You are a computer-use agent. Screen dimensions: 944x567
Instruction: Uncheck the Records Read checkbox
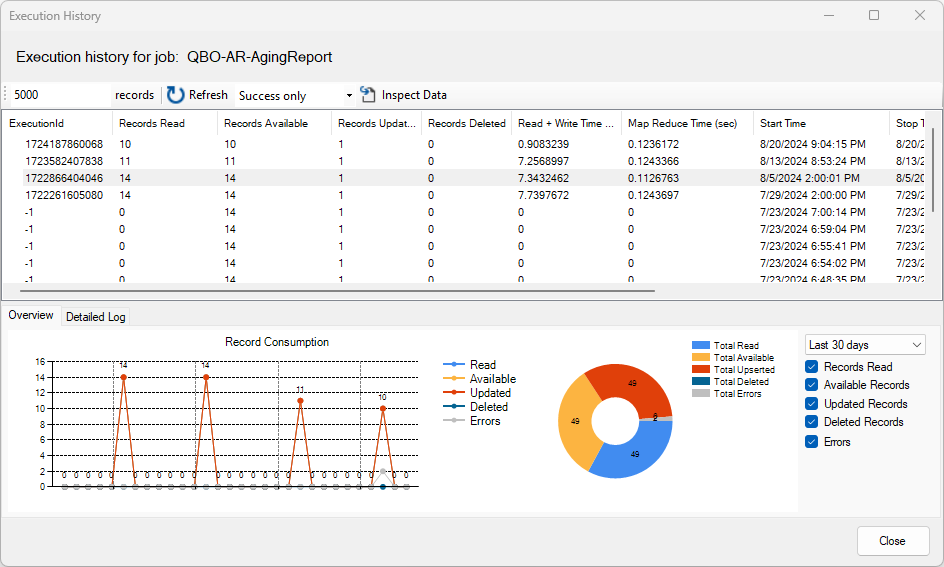(812, 367)
